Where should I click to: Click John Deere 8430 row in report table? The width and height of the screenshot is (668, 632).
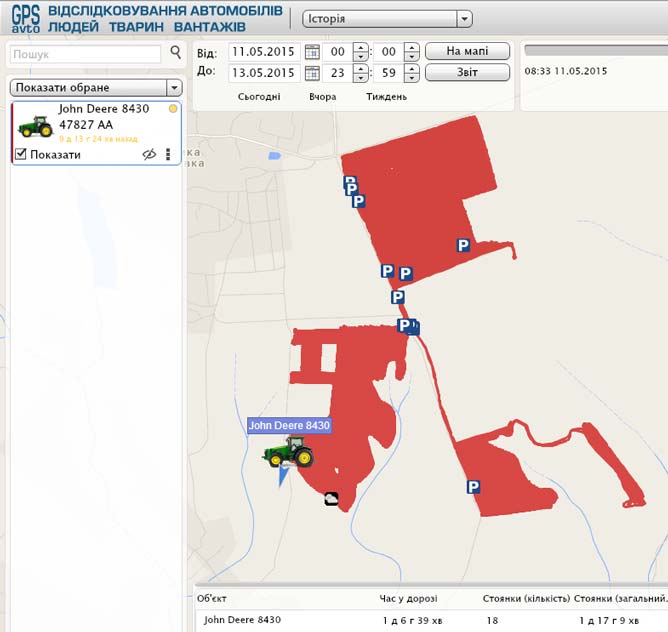pos(432,620)
